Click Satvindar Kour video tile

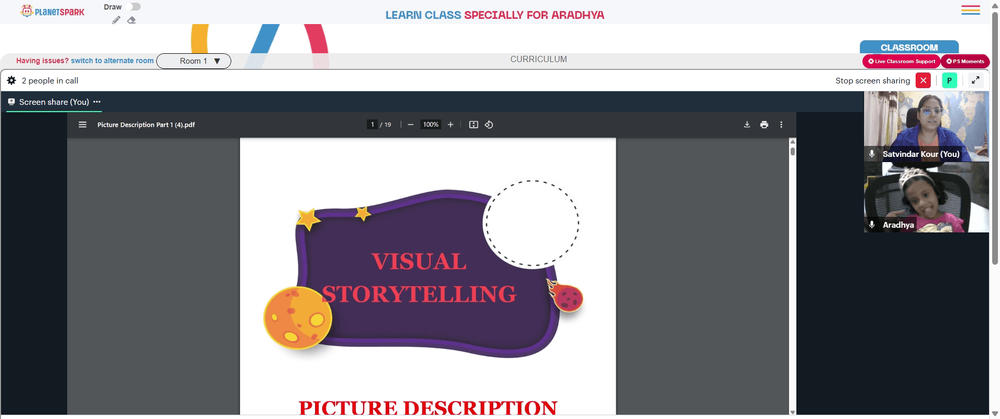coord(927,126)
